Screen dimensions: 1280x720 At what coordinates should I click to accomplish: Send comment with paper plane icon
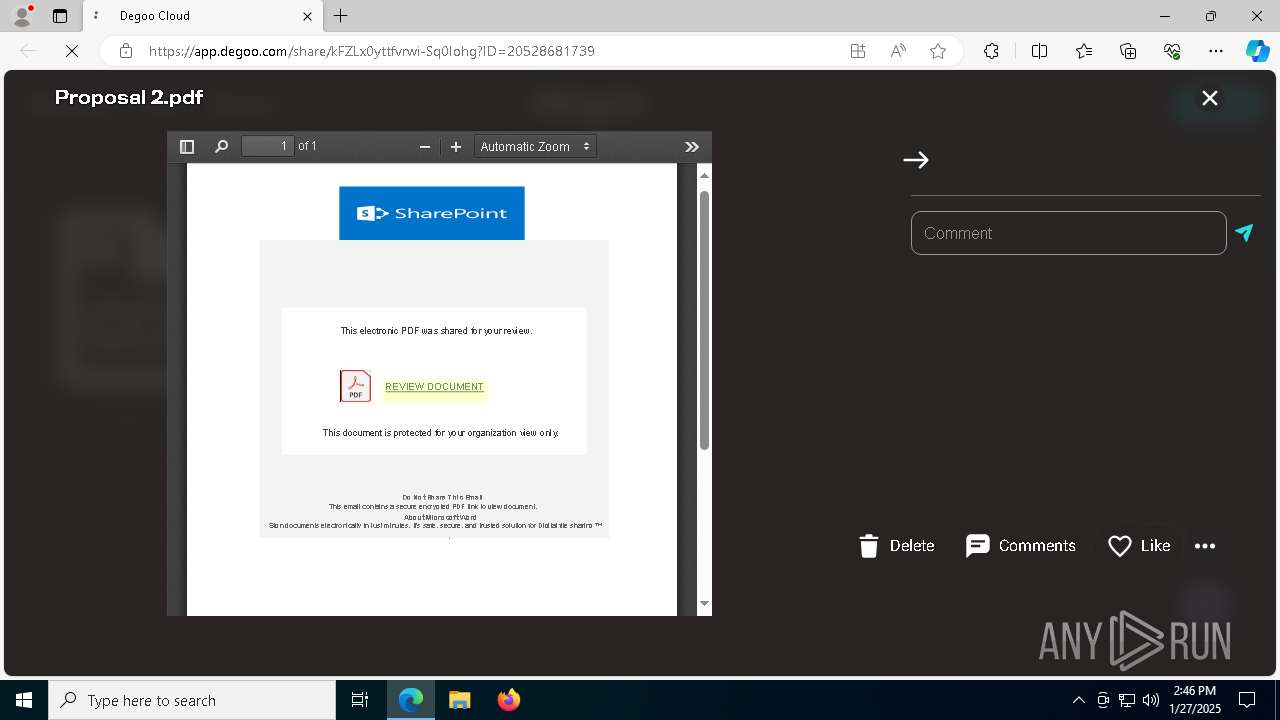(x=1244, y=232)
